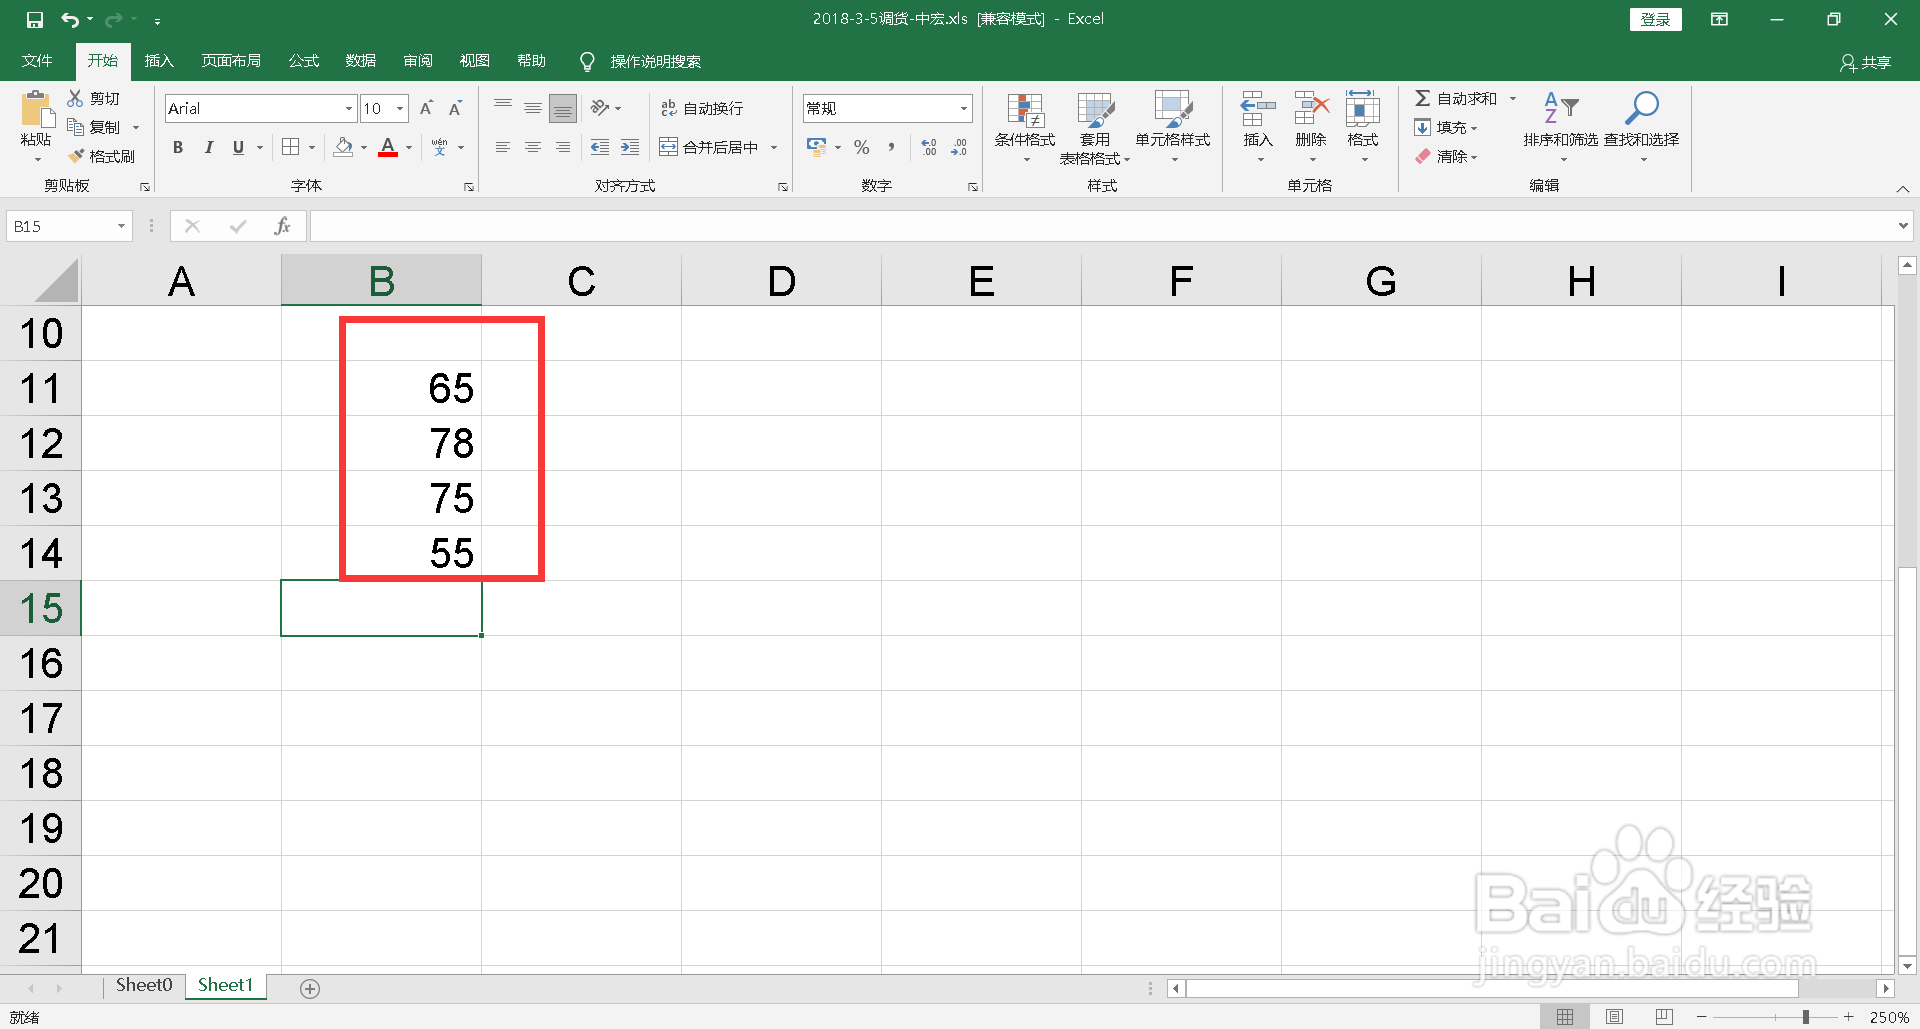Toggle Underline formatting
This screenshot has height=1029, width=1920.
[x=238, y=147]
